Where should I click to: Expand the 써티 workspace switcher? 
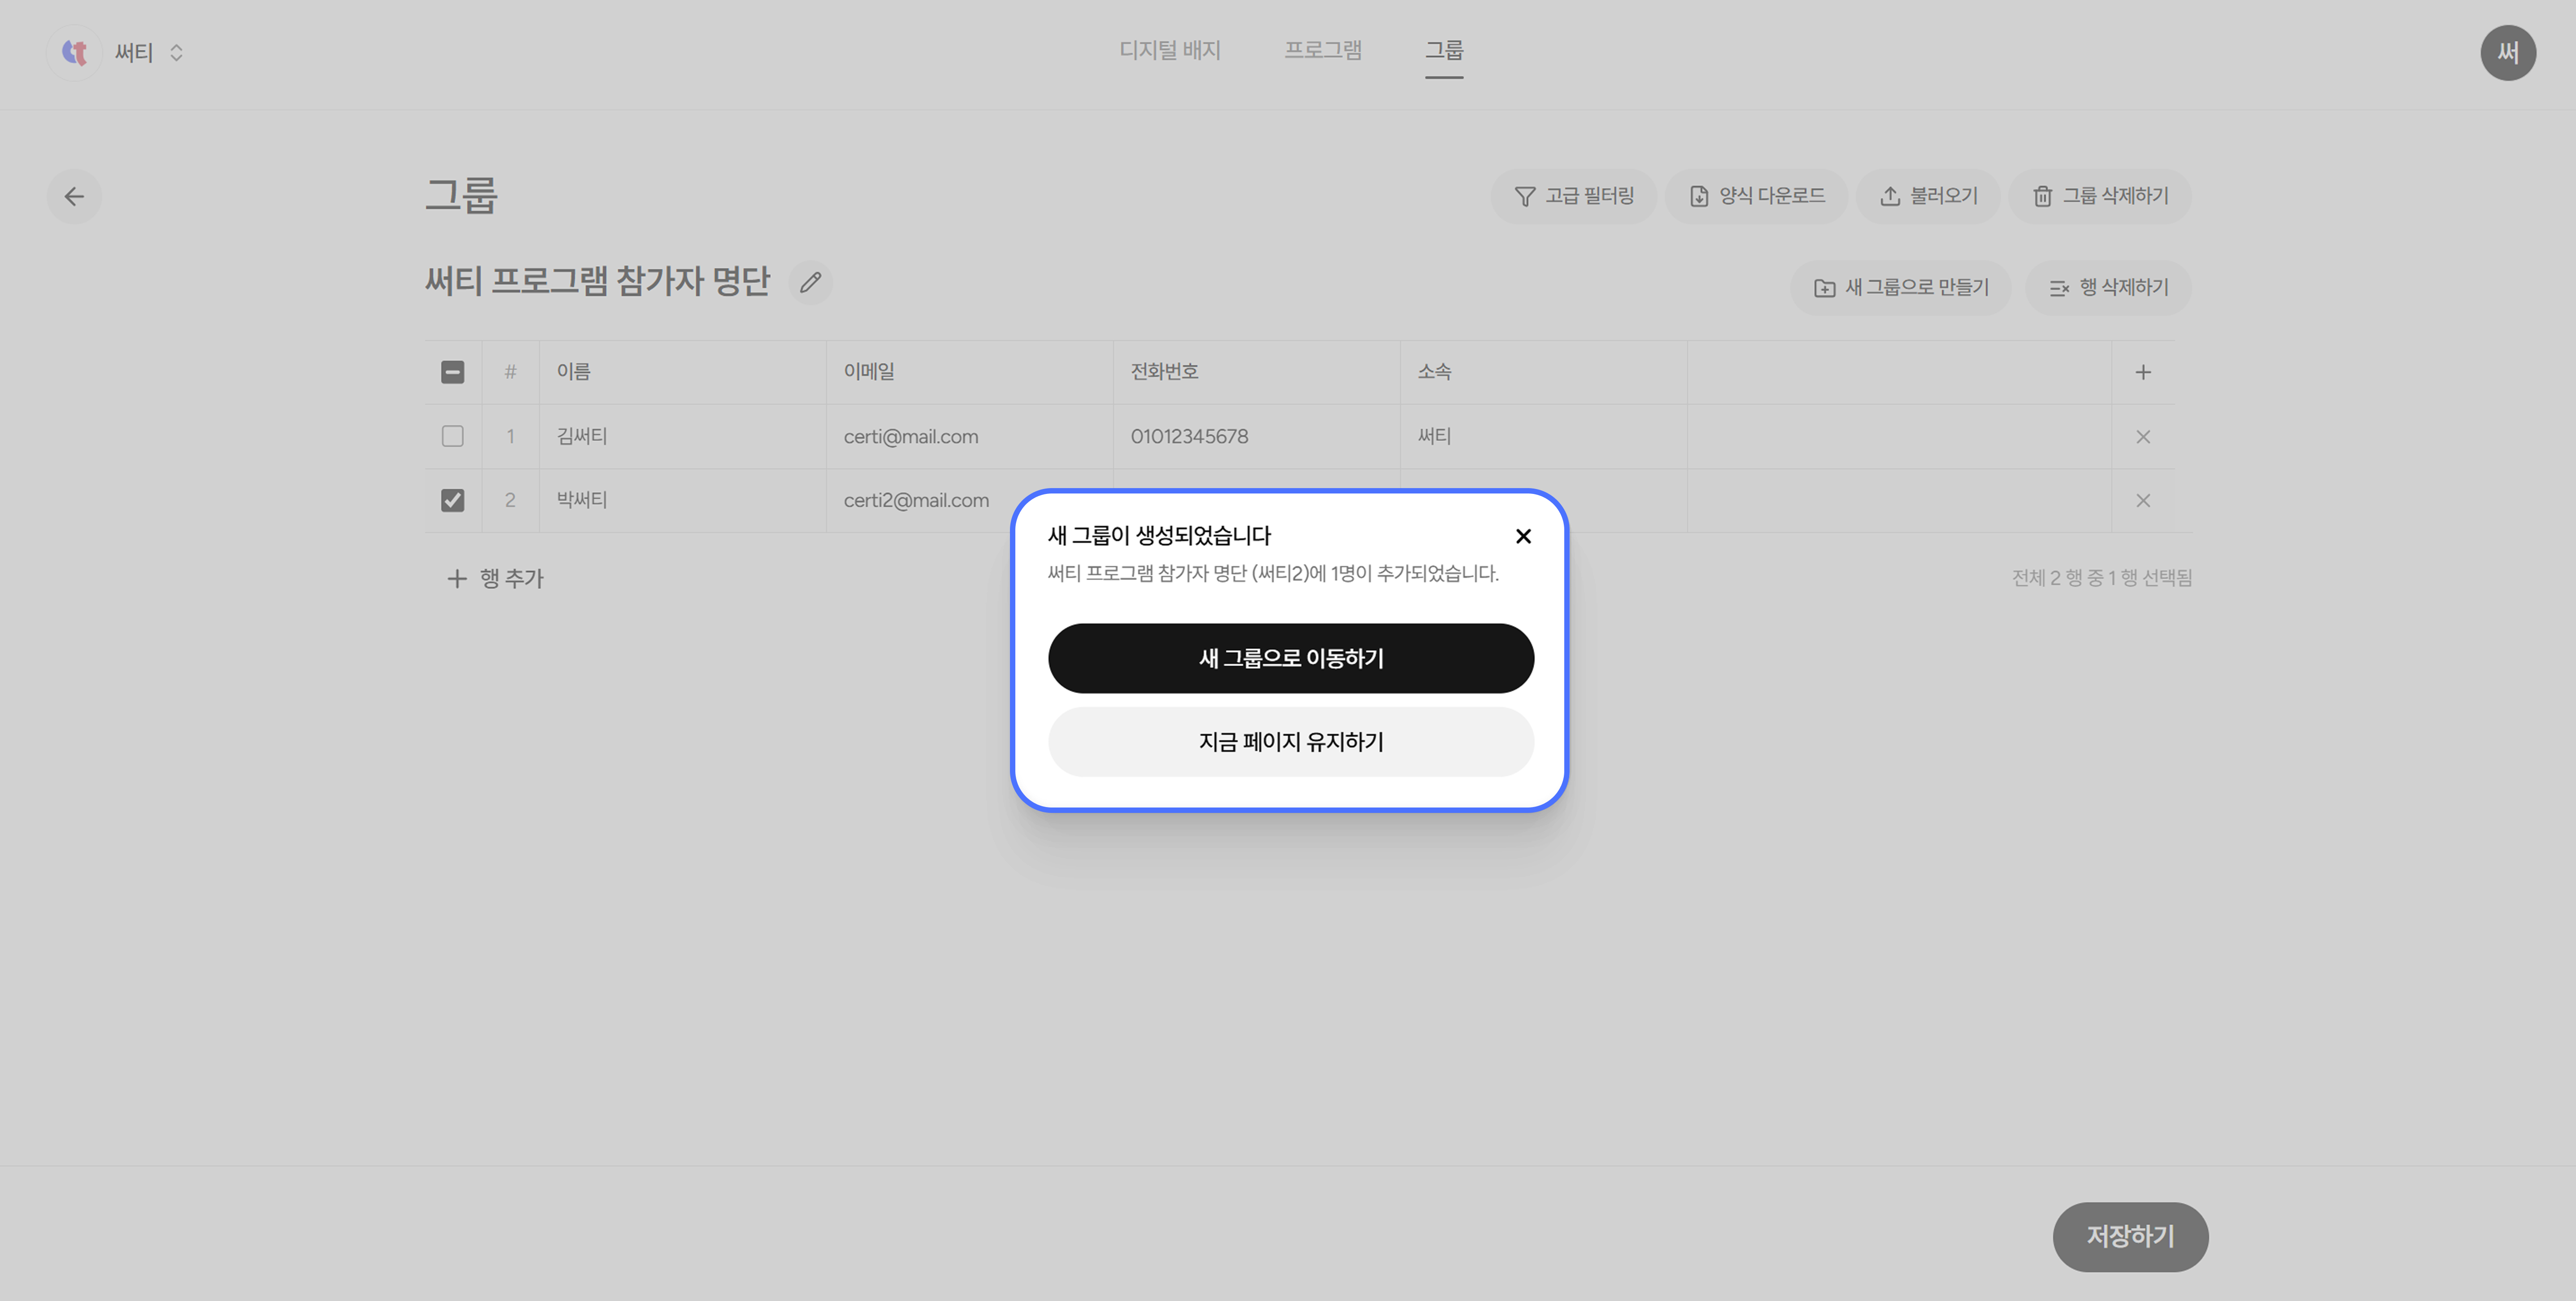[176, 52]
